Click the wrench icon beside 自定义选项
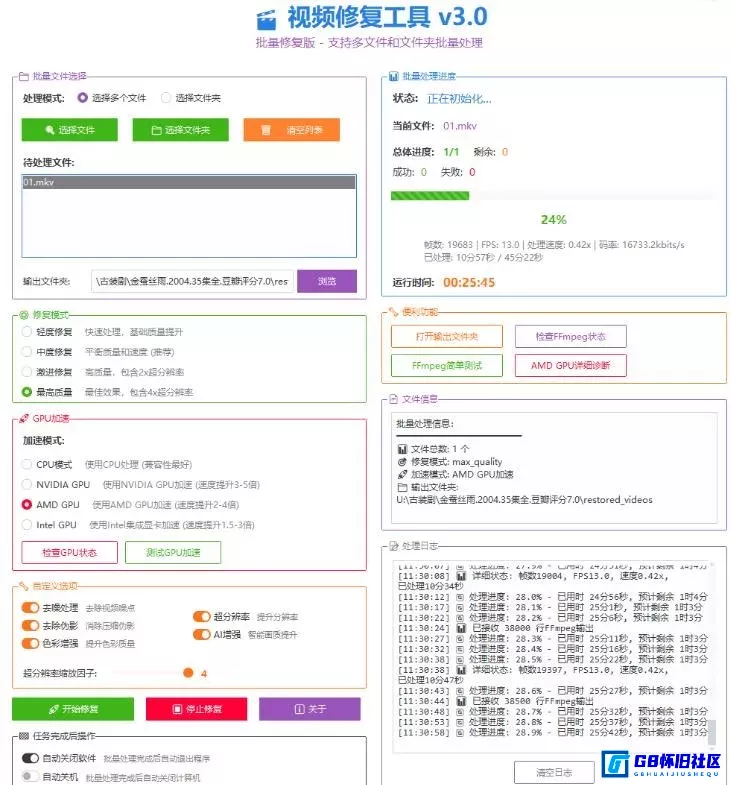Image resolution: width=731 pixels, height=785 pixels. (24, 586)
